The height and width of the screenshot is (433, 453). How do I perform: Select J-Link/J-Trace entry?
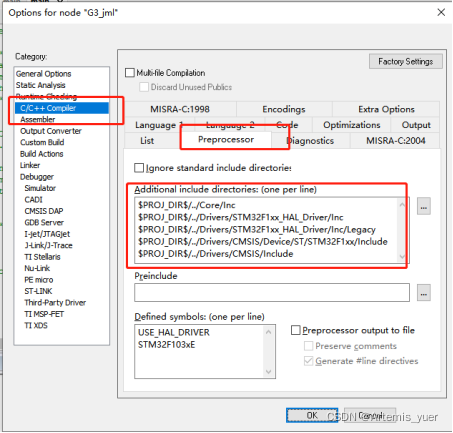click(x=48, y=245)
